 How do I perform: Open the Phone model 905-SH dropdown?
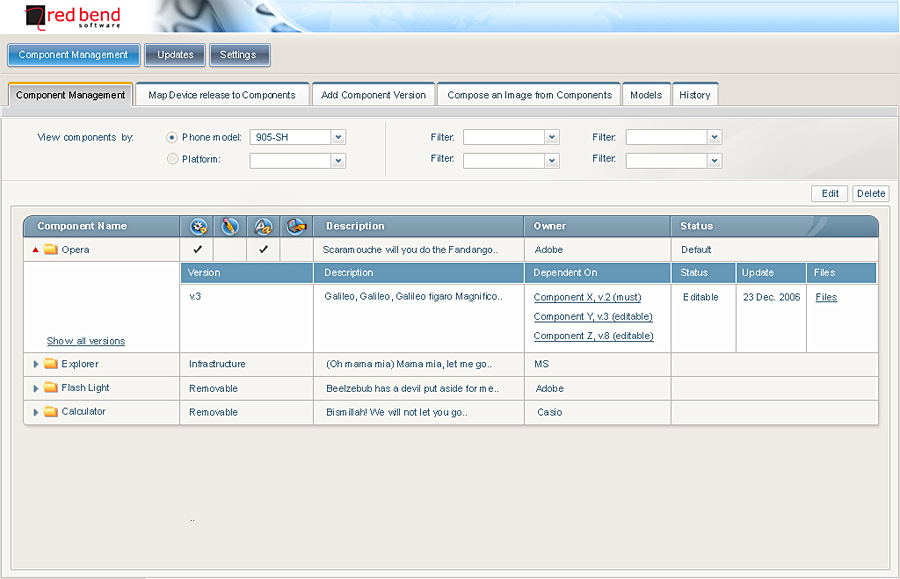[338, 137]
